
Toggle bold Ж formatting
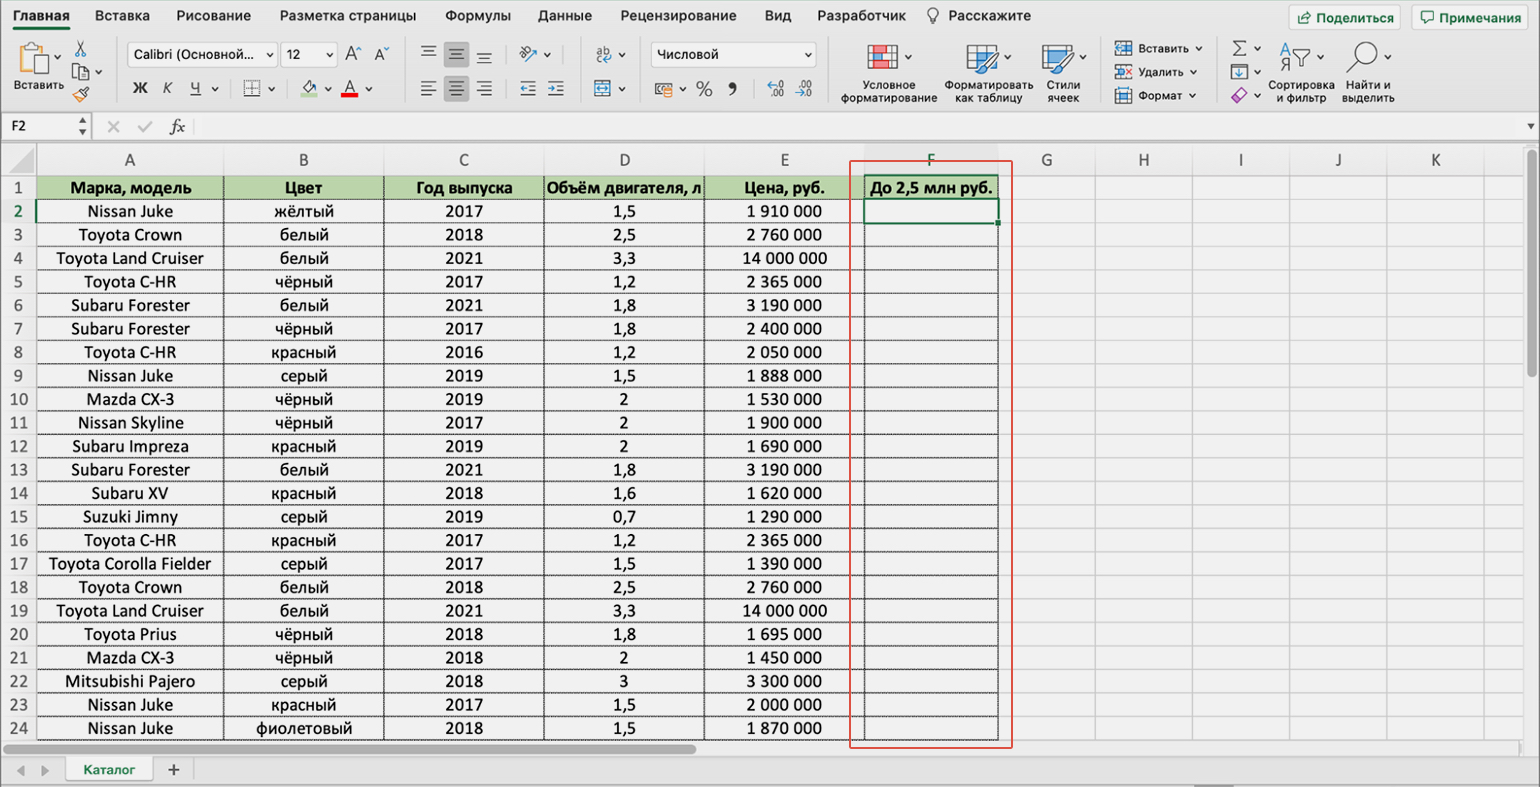pyautogui.click(x=140, y=89)
